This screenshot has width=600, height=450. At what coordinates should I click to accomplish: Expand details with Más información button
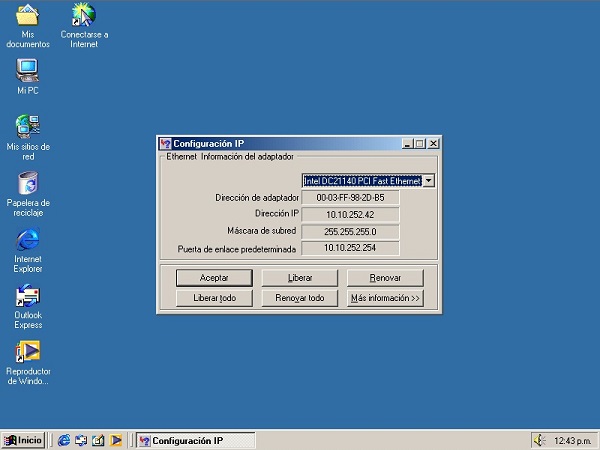click(385, 298)
